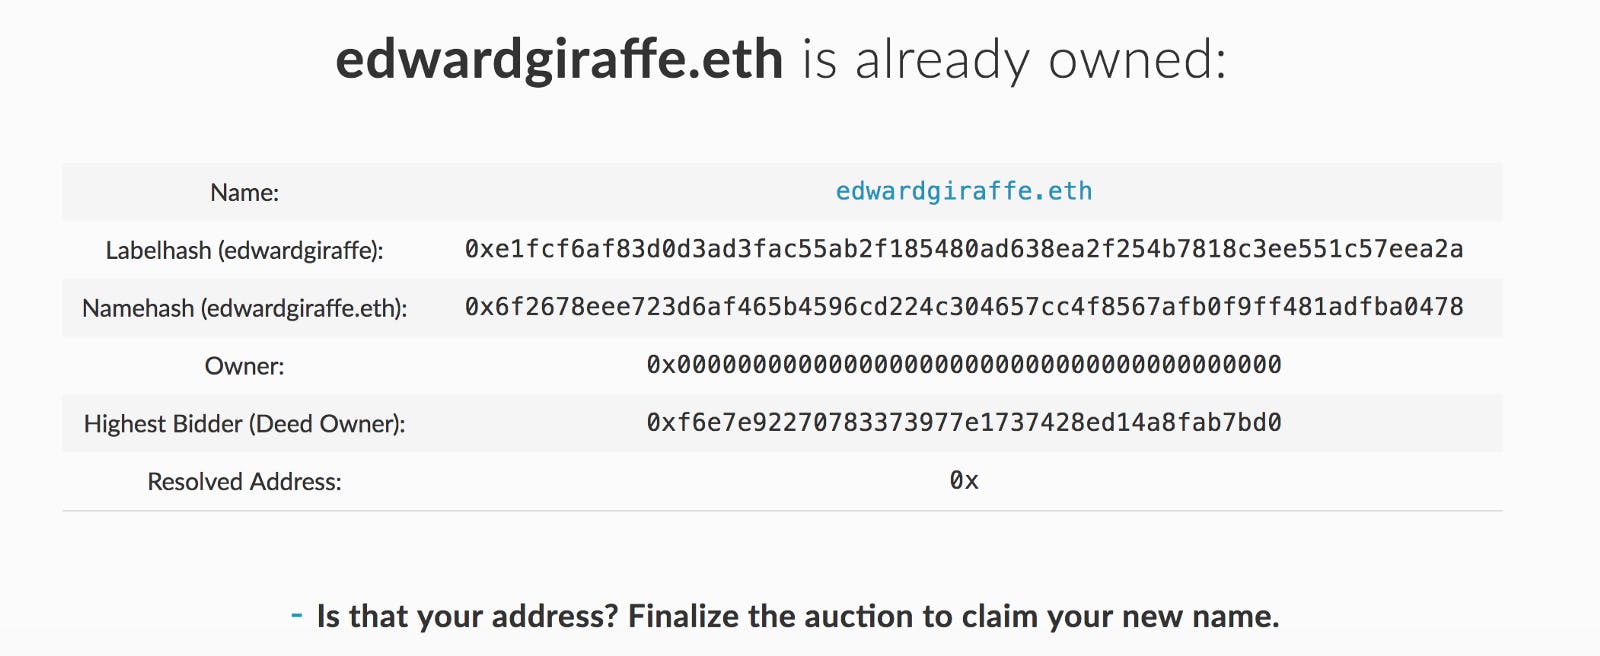Click 'is already owned' heading text
Screen dimensions: 1600x656
coord(1010,60)
